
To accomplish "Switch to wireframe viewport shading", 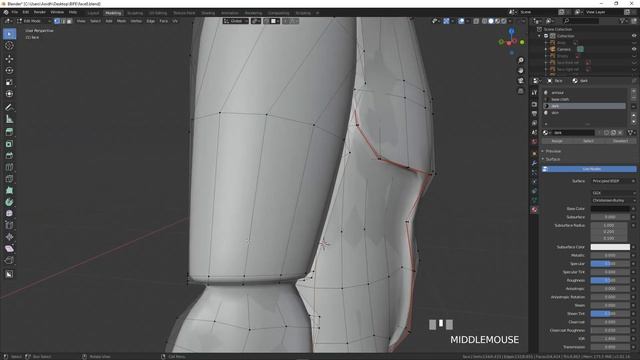I will pos(484,21).
